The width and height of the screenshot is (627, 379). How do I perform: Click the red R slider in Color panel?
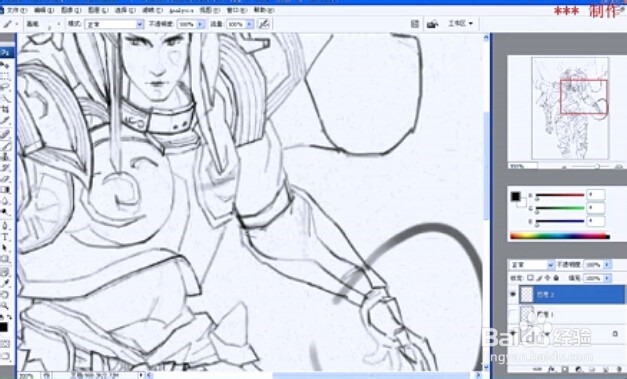click(560, 195)
